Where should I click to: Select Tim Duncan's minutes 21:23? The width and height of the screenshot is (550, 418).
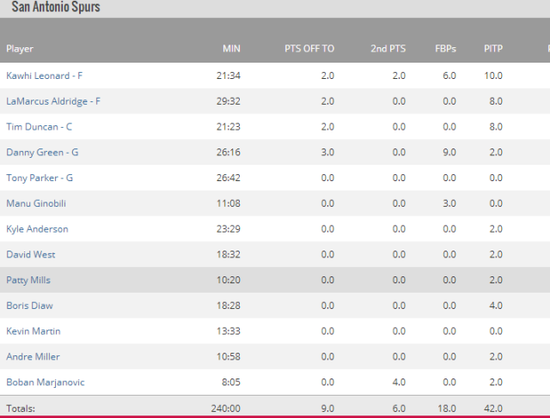click(x=228, y=127)
